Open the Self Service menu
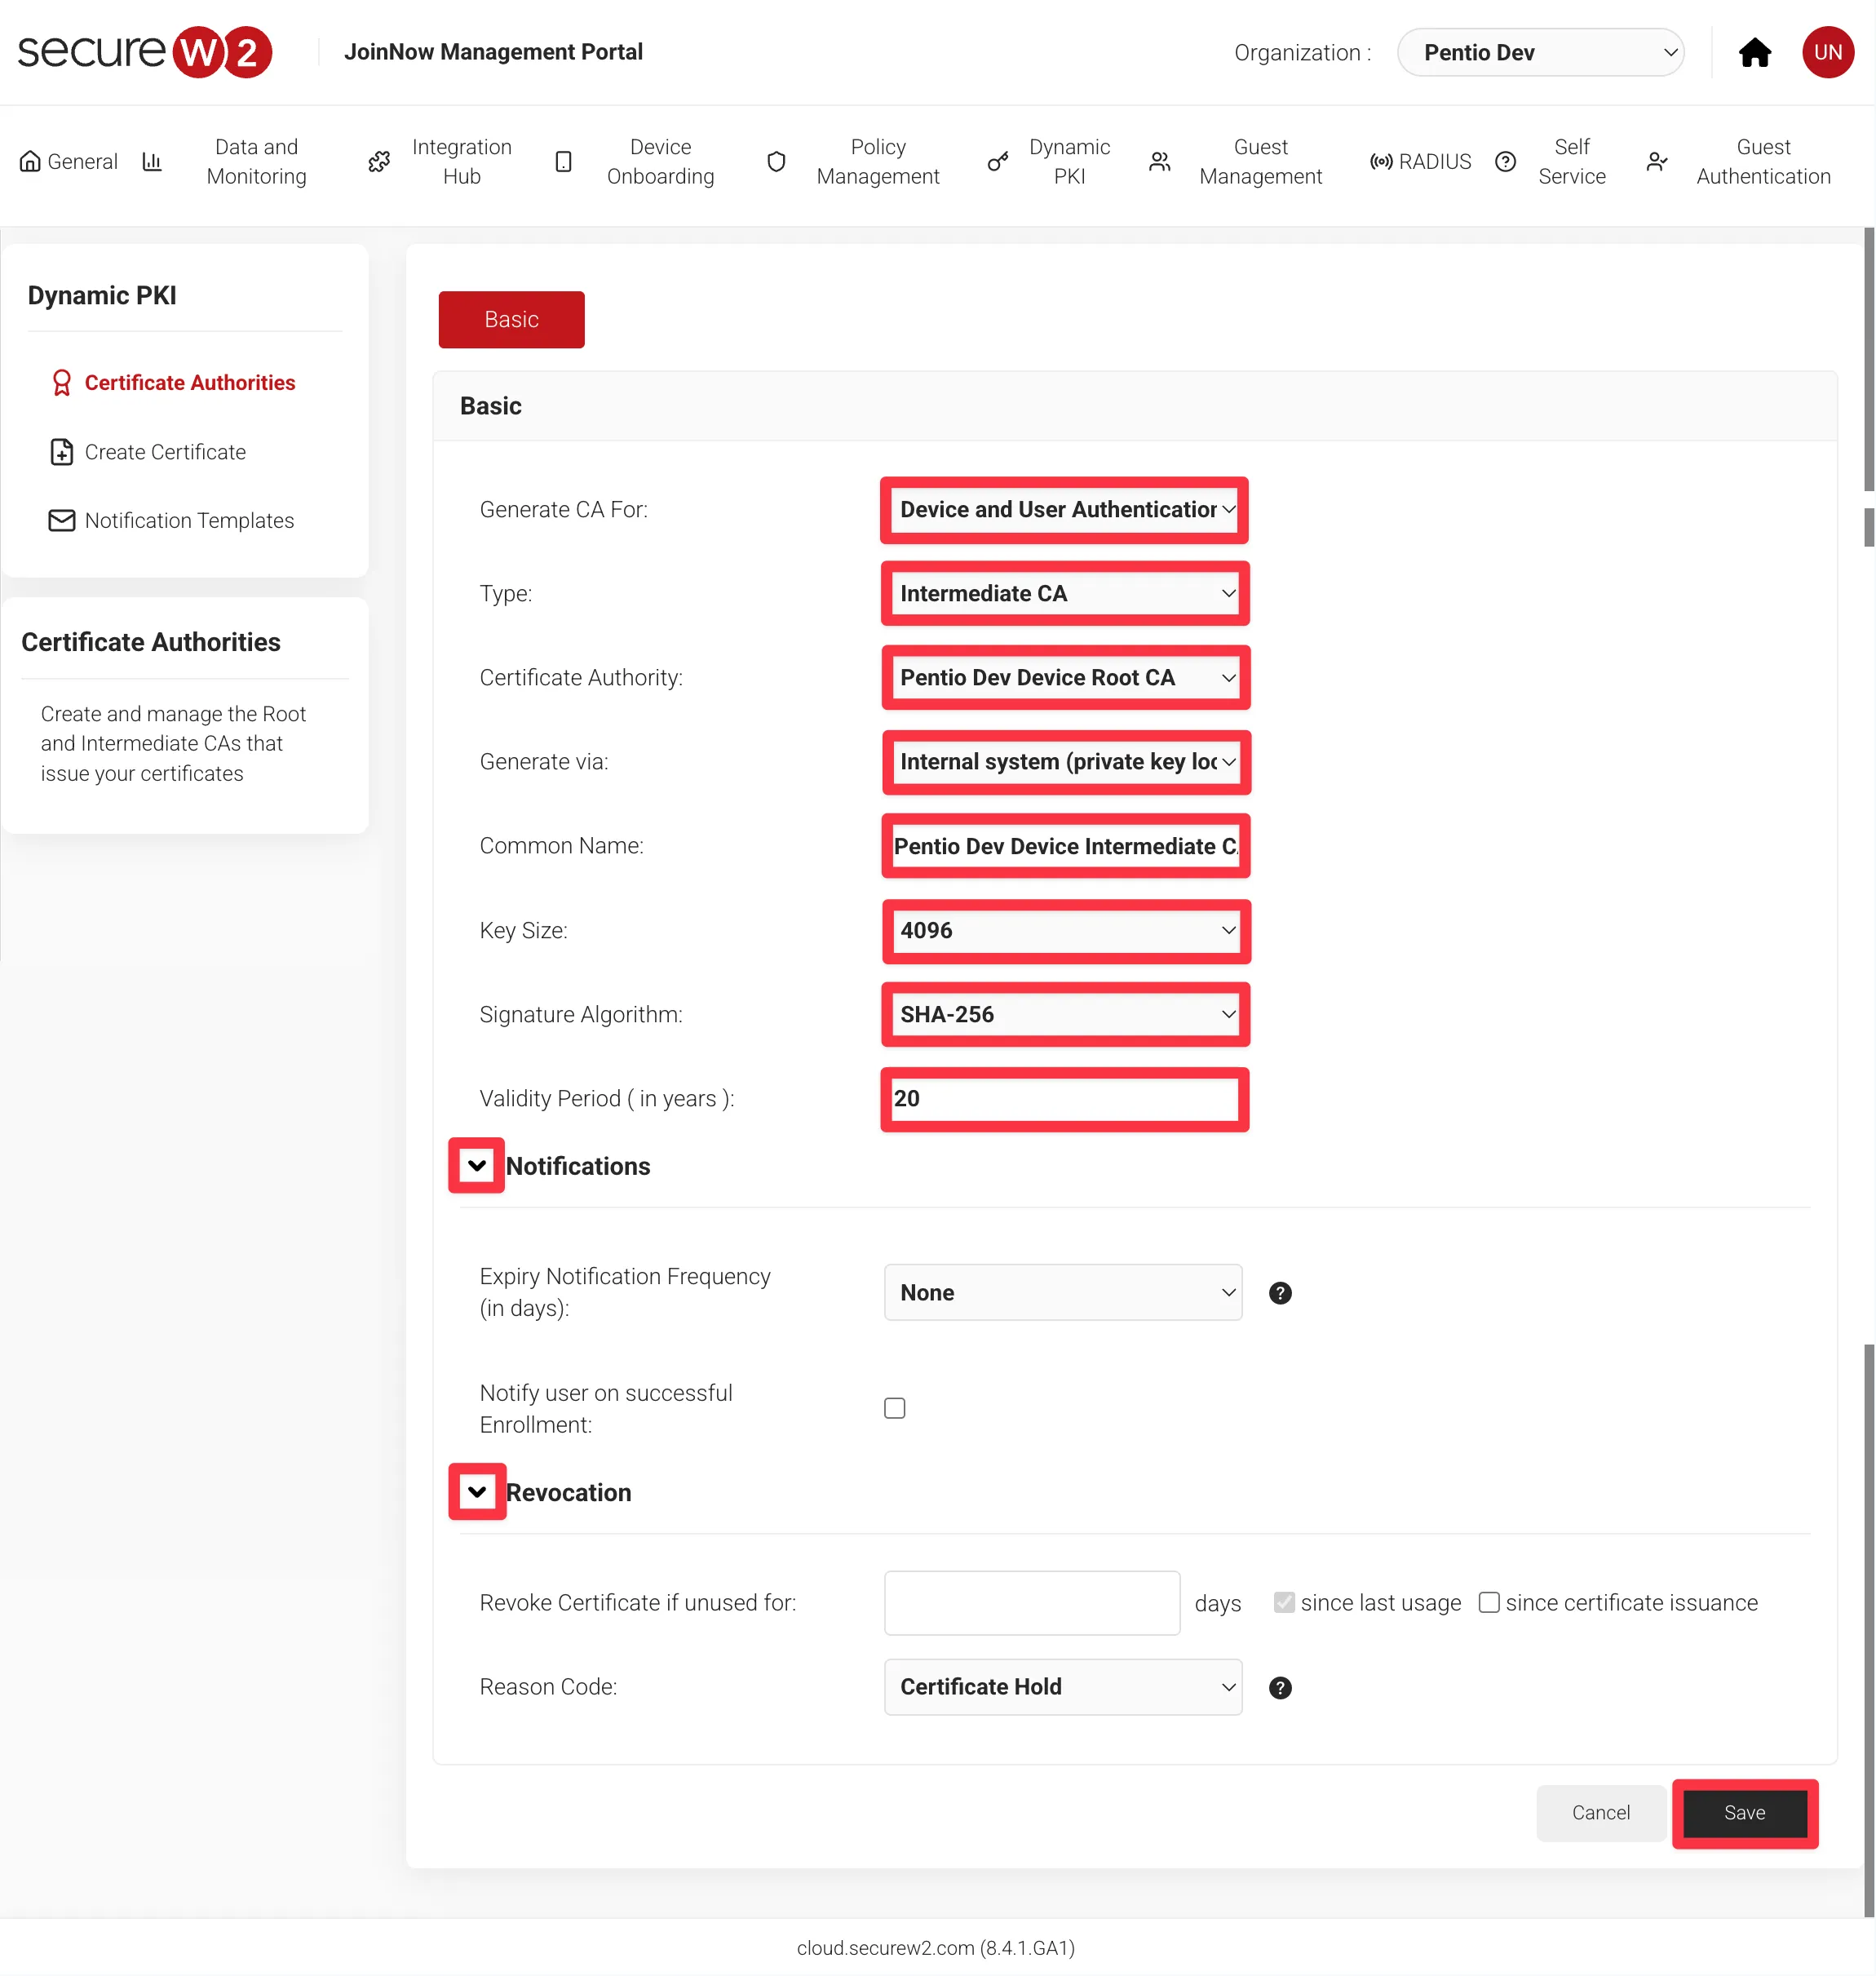Viewport: 1876px width, 1976px height. 1571,161
